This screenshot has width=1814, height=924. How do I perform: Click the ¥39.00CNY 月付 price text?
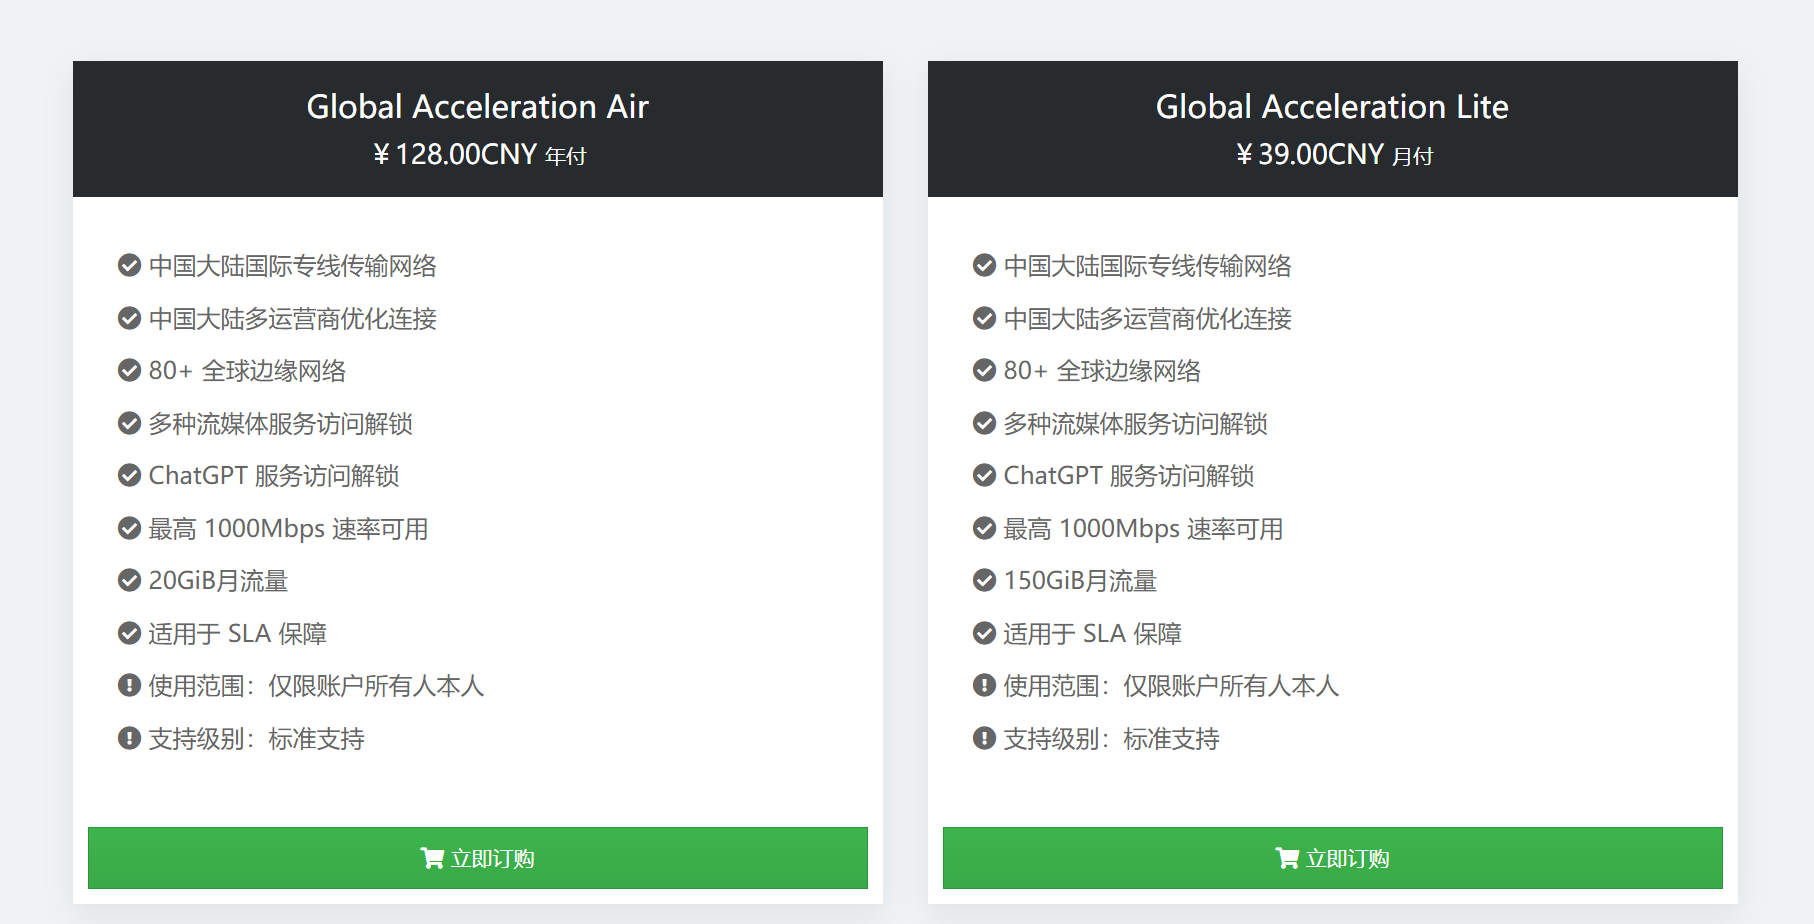pyautogui.click(x=1332, y=155)
